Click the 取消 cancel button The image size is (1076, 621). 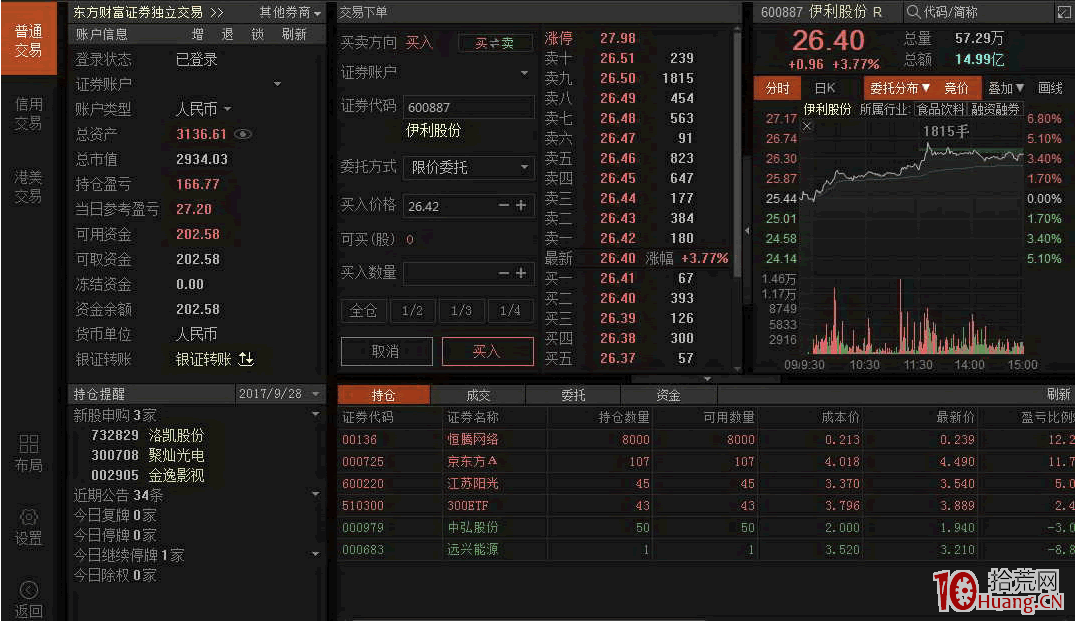pyautogui.click(x=386, y=351)
